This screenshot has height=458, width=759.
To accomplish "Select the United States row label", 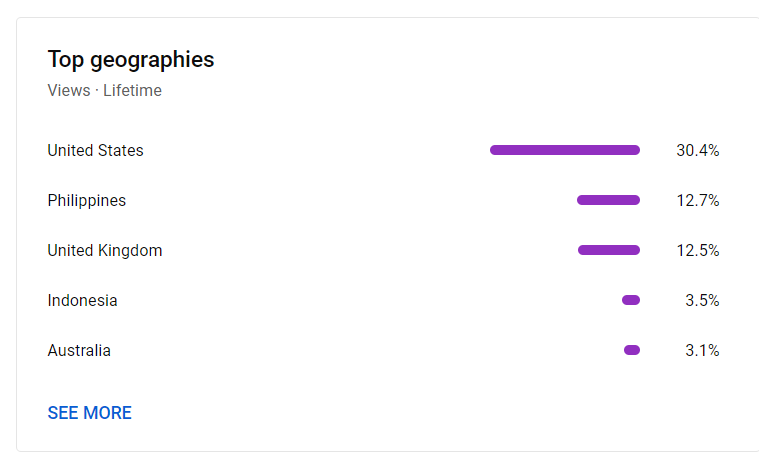I will [95, 151].
